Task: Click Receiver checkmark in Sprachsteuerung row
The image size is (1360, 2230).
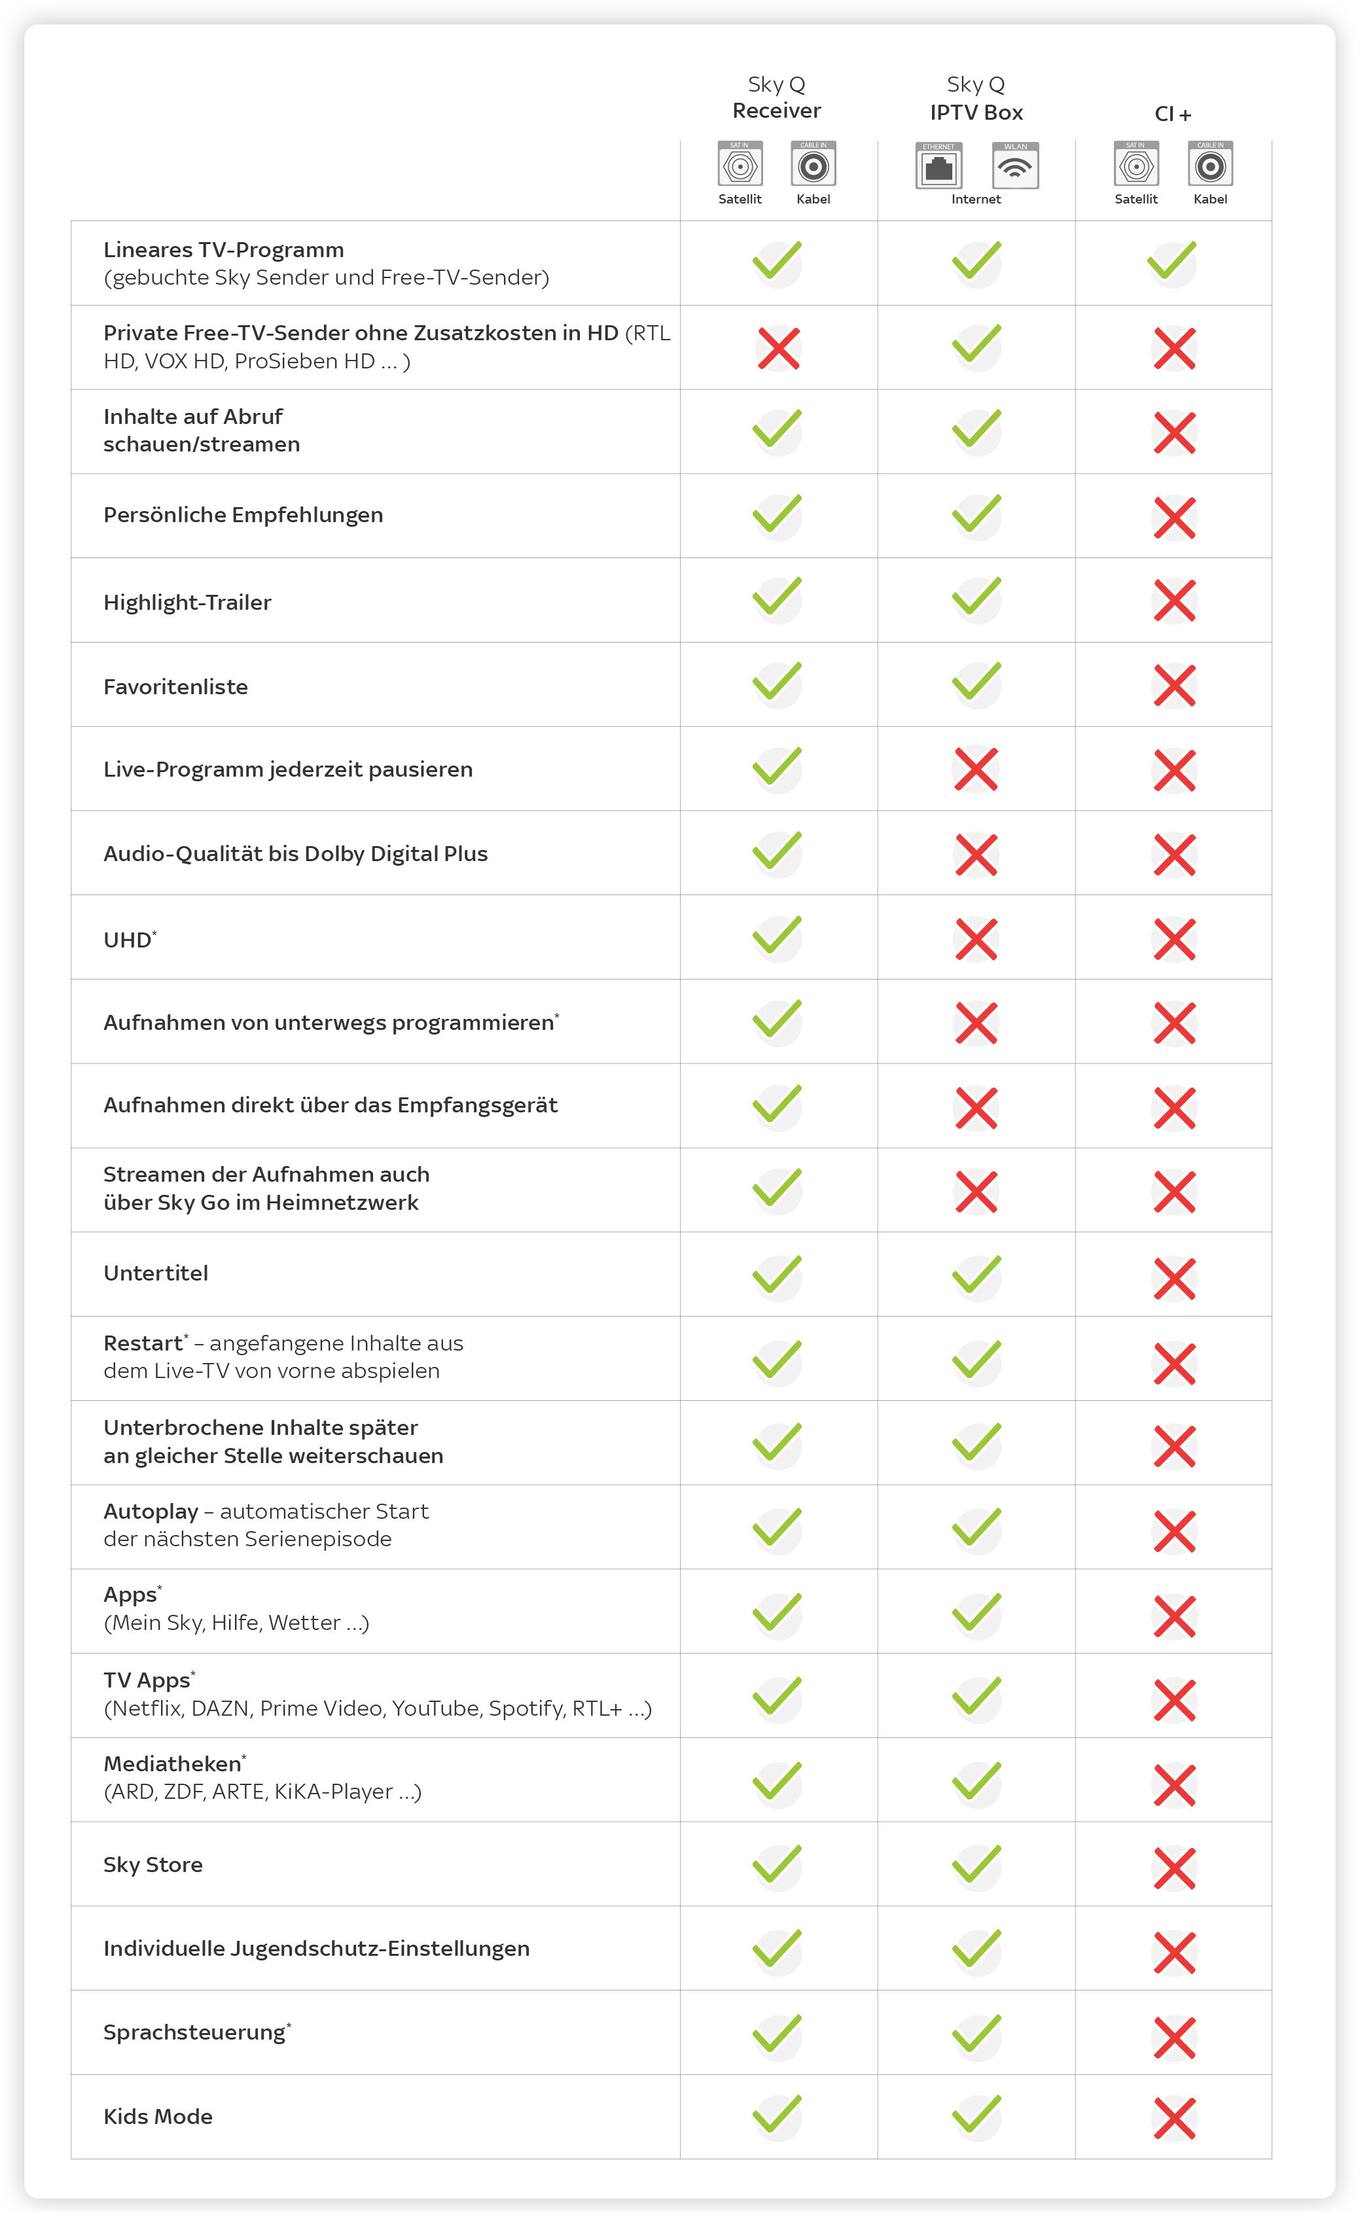Action: click(x=777, y=2033)
